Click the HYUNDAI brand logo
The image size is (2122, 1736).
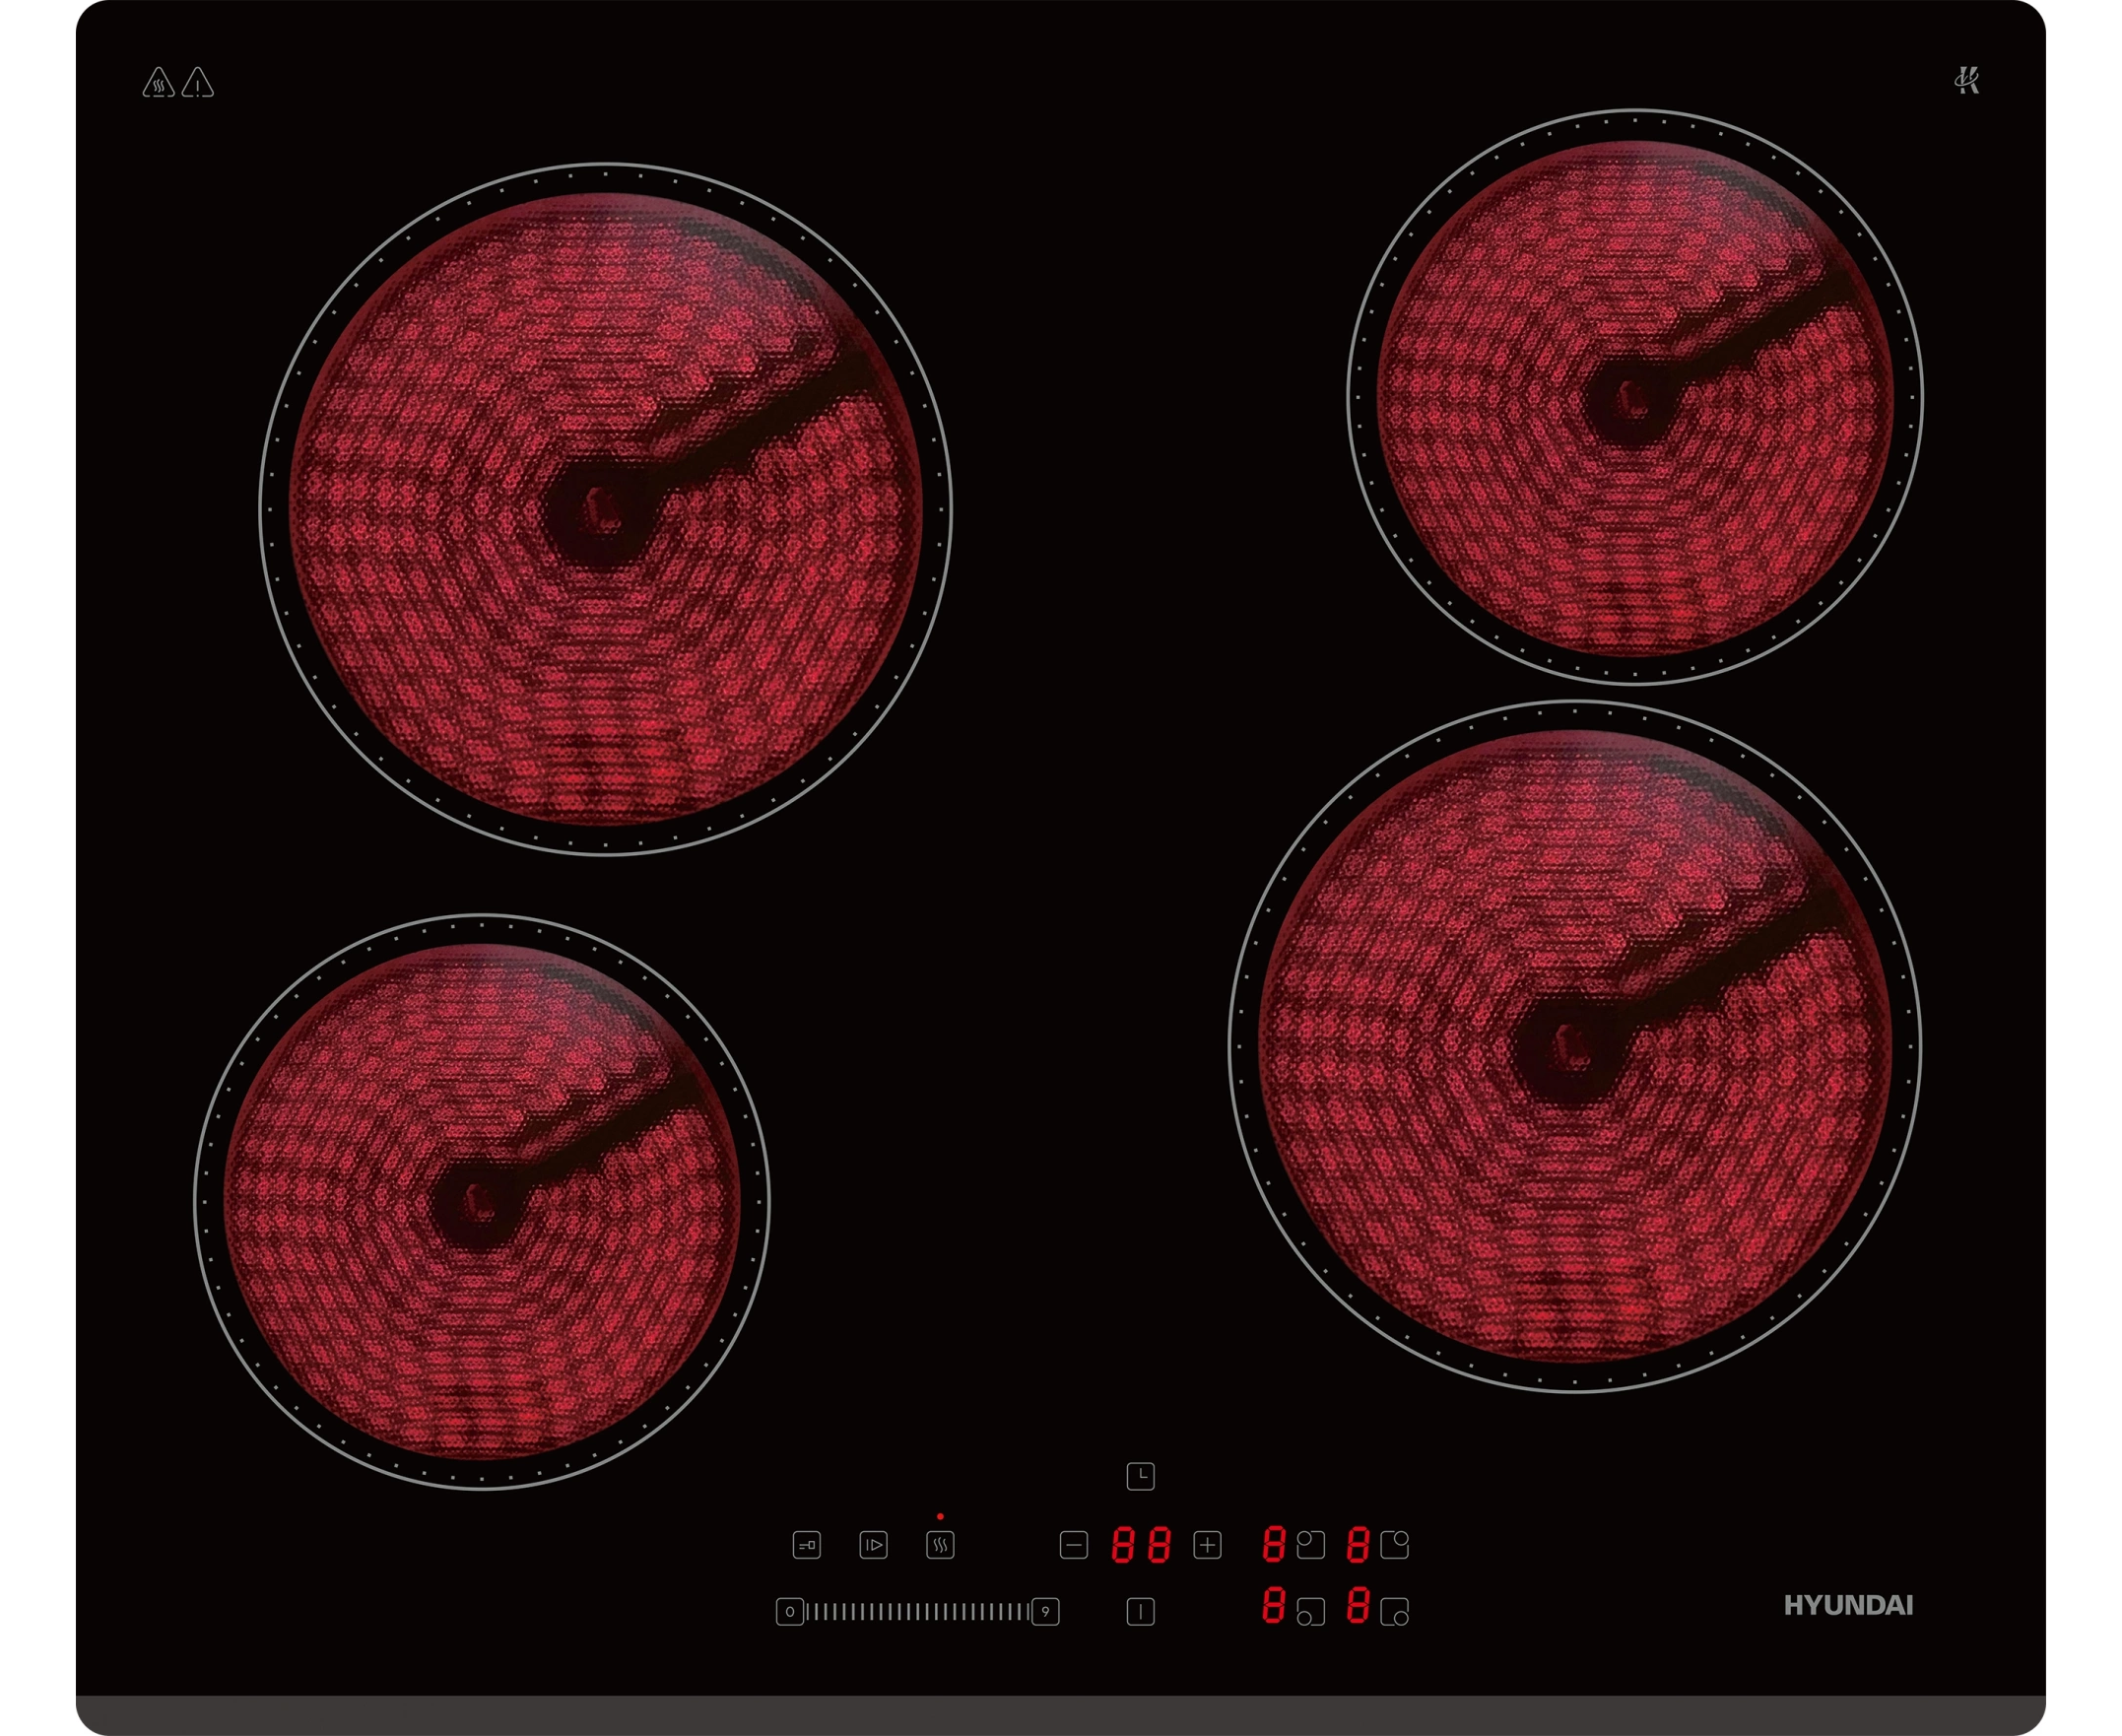pos(1848,1606)
